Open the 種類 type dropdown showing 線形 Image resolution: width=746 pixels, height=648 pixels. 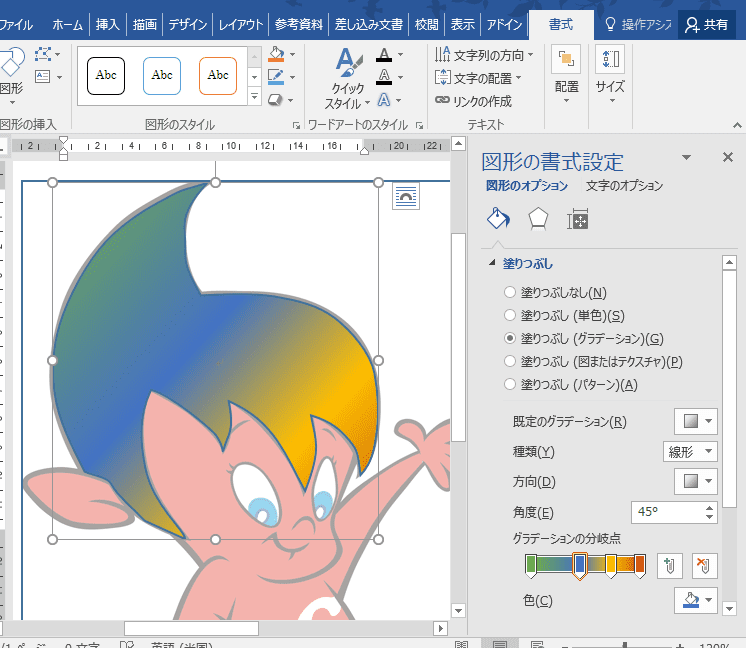click(690, 452)
